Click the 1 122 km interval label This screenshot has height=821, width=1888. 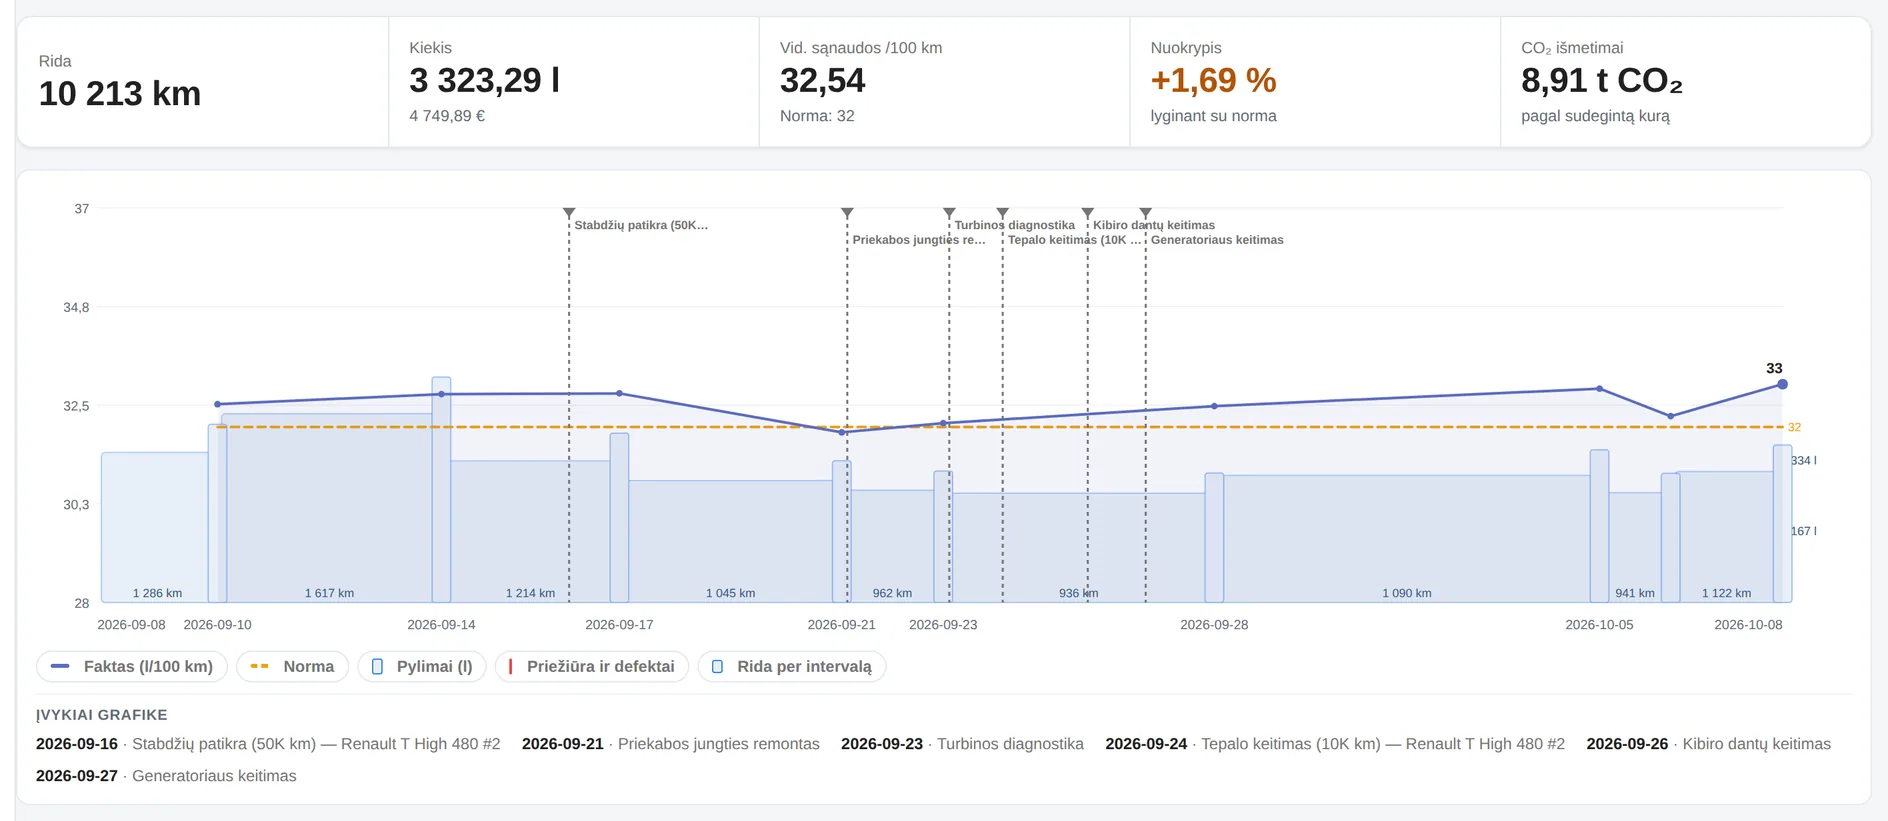point(1726,593)
